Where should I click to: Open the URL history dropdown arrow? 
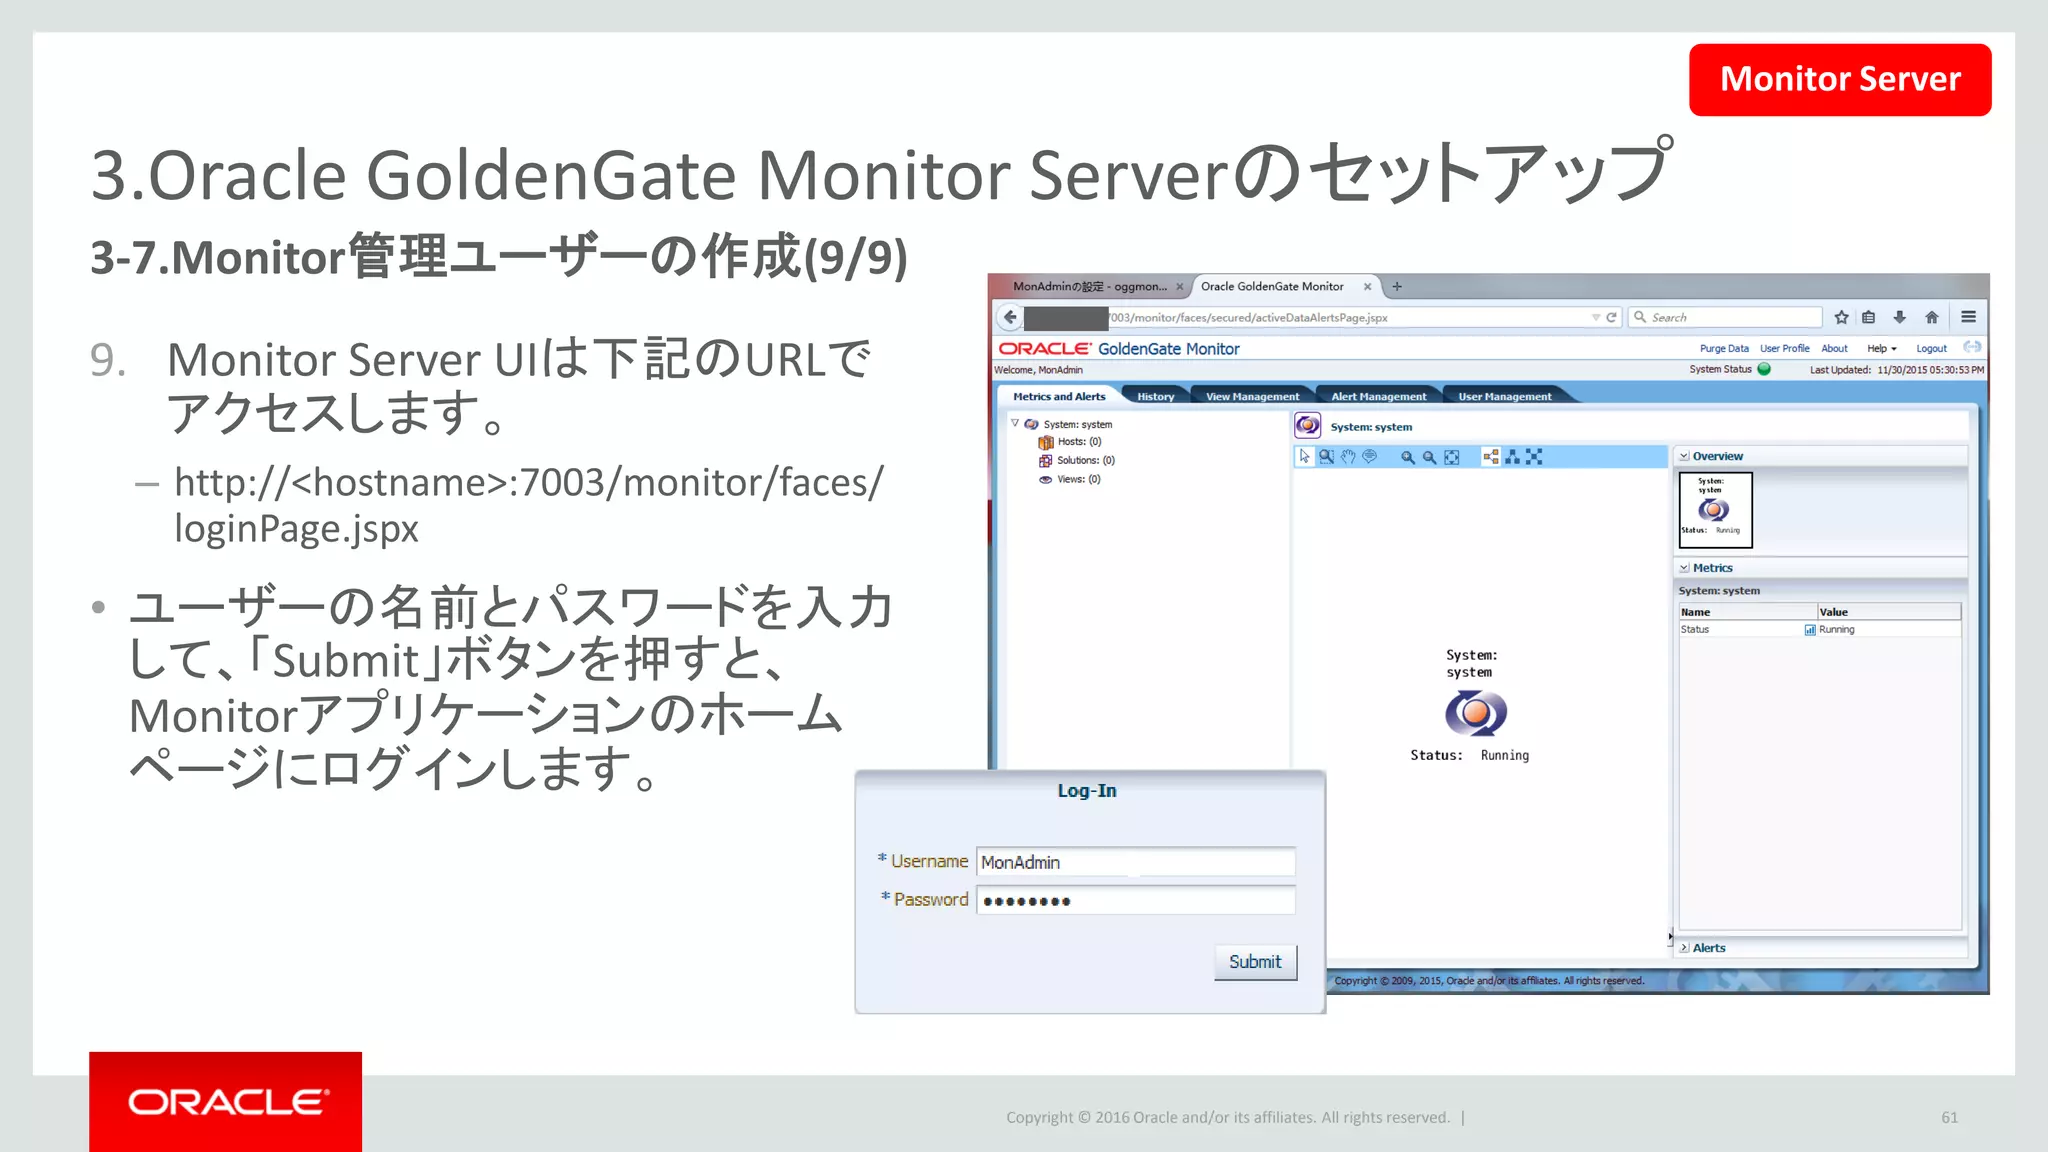[x=1596, y=317]
